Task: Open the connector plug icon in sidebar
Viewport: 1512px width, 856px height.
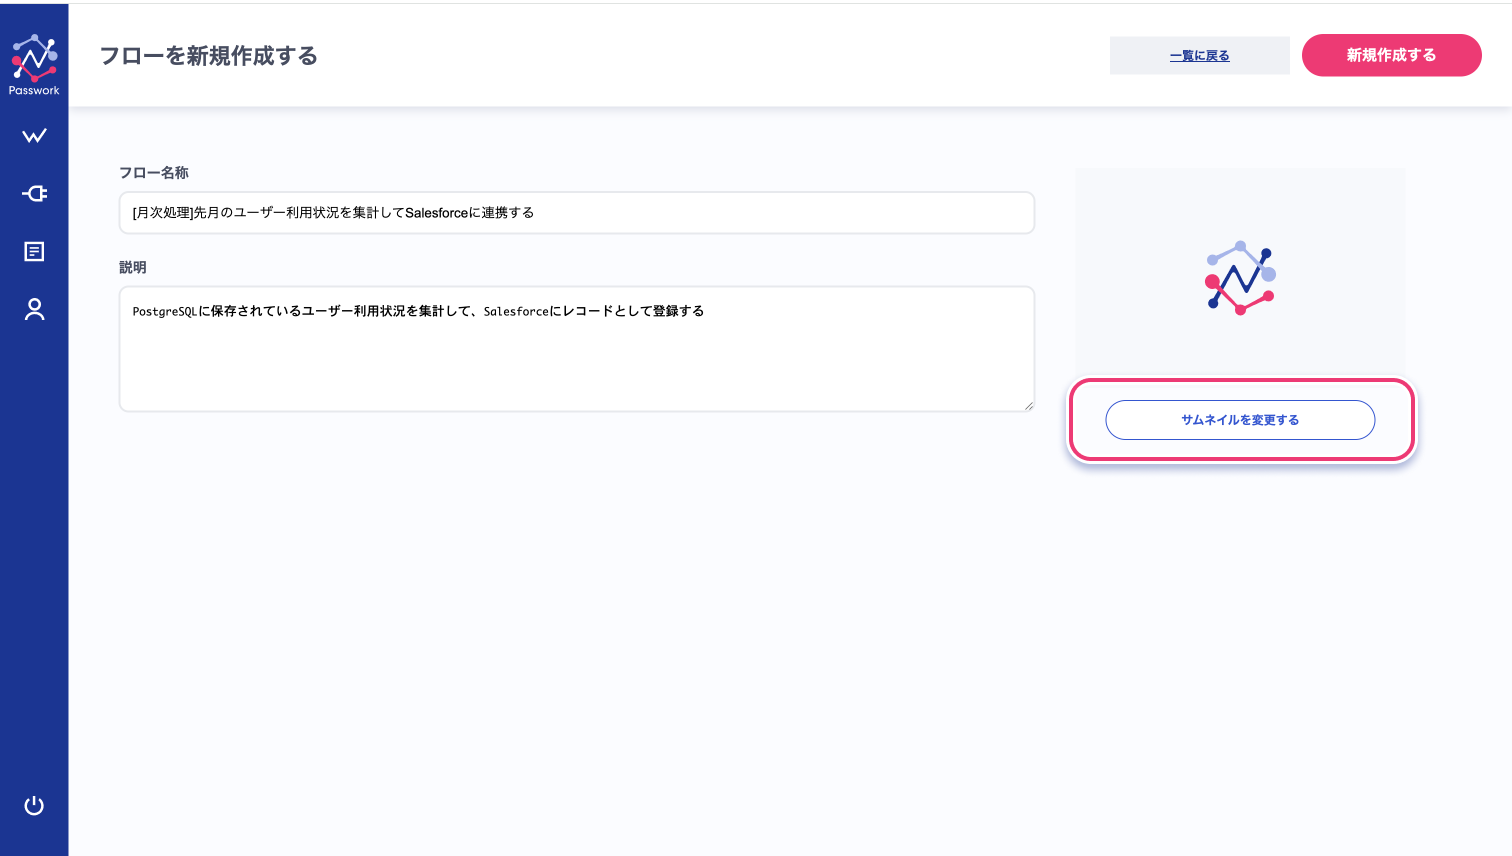Action: pyautogui.click(x=34, y=193)
